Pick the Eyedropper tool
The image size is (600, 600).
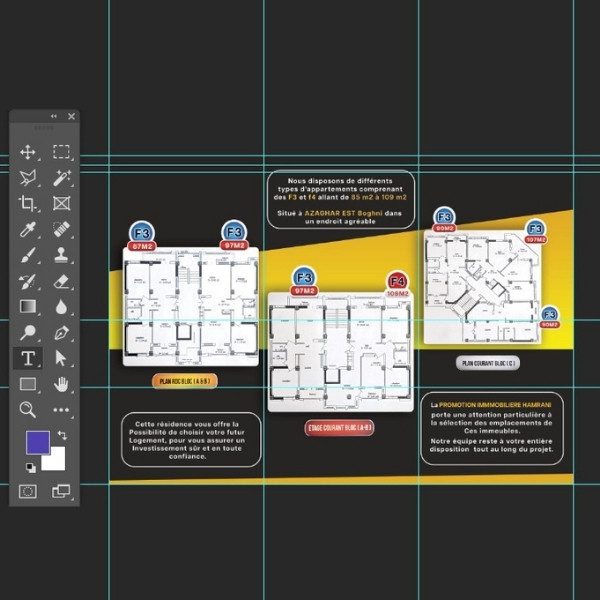28,230
